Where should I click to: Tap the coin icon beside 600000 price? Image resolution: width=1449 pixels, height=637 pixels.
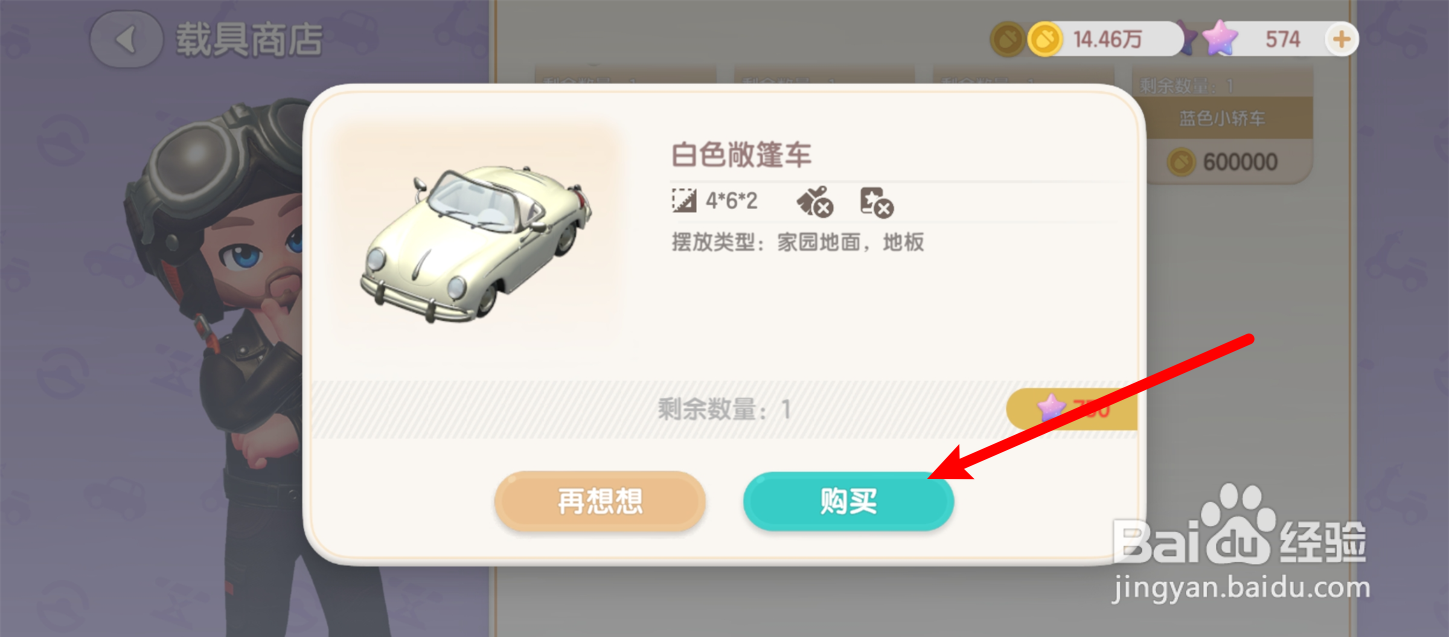[x=1181, y=162]
